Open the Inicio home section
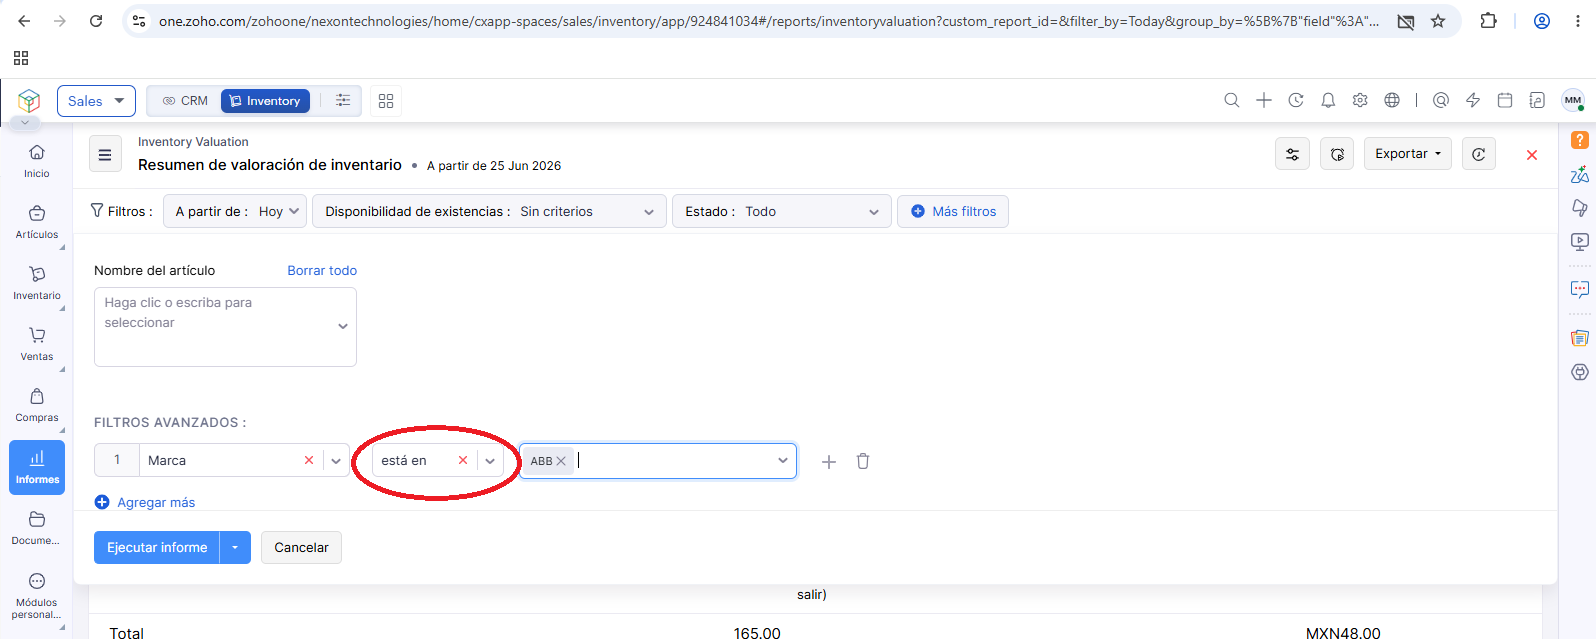The image size is (1596, 639). [37, 161]
